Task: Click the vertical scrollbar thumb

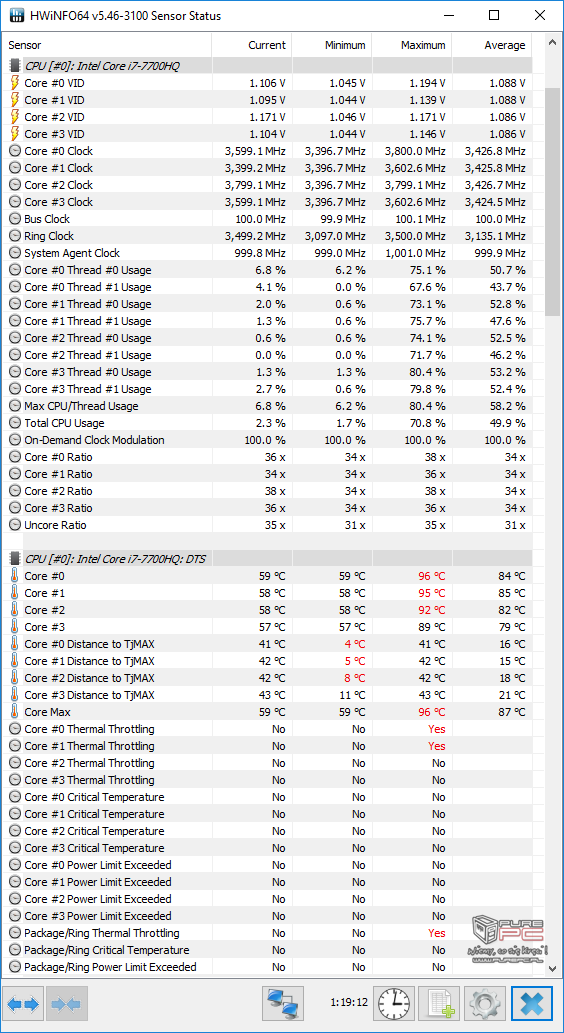Action: tap(553, 201)
